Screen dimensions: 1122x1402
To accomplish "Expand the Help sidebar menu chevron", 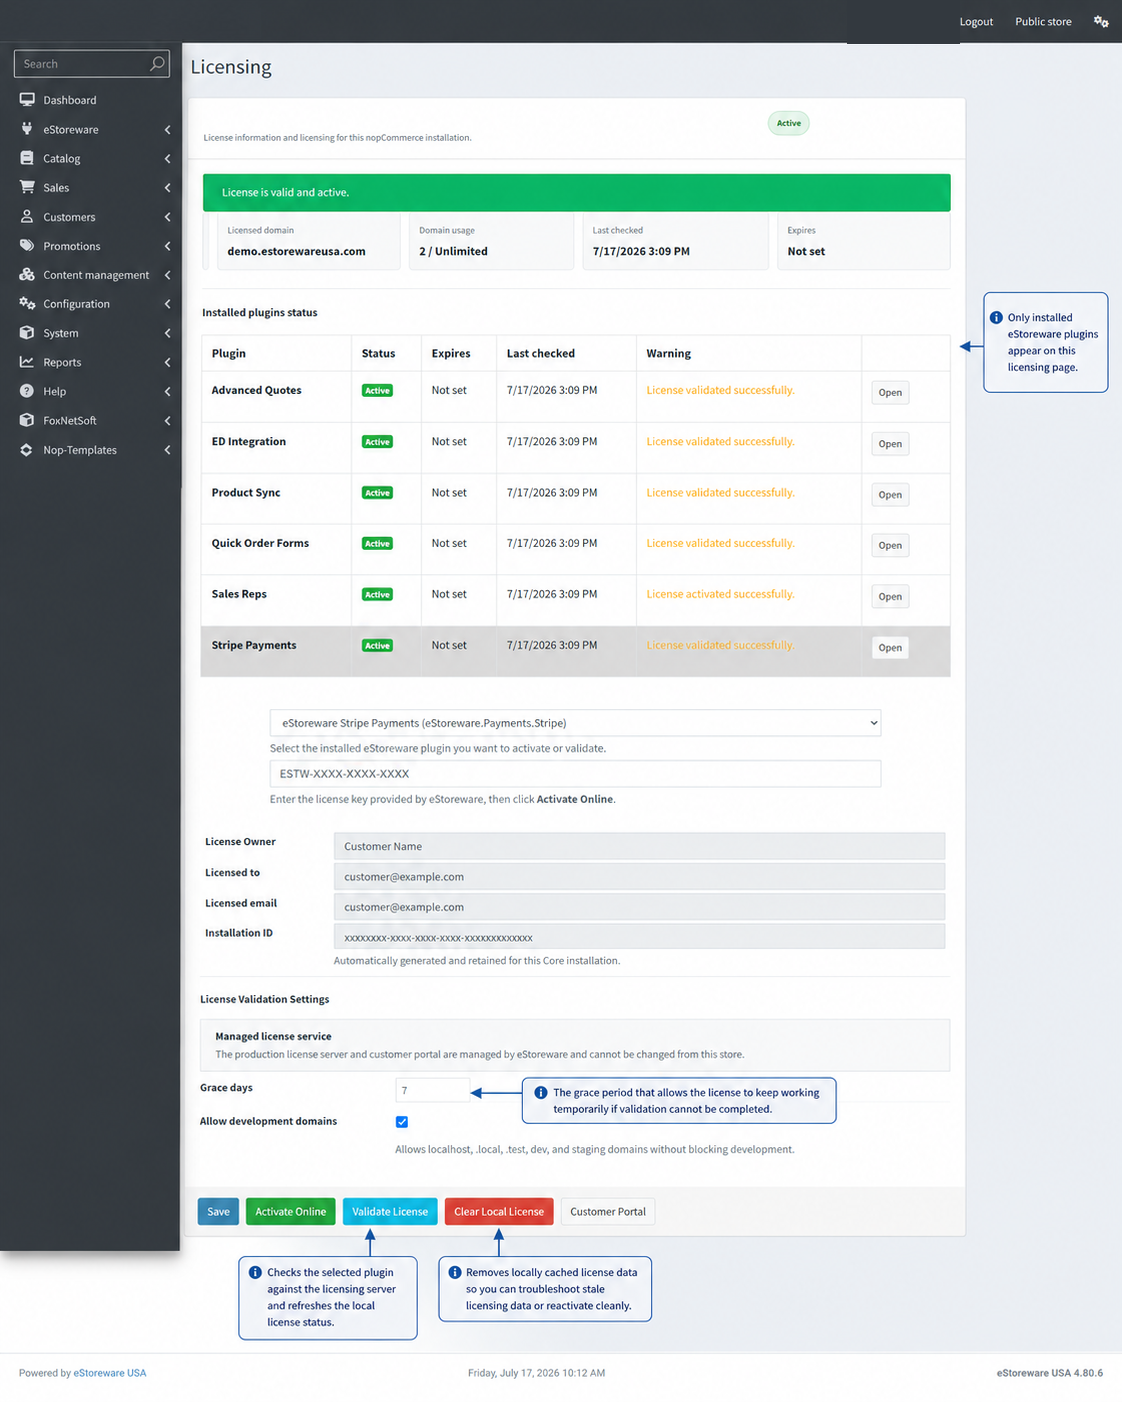I will click(167, 392).
